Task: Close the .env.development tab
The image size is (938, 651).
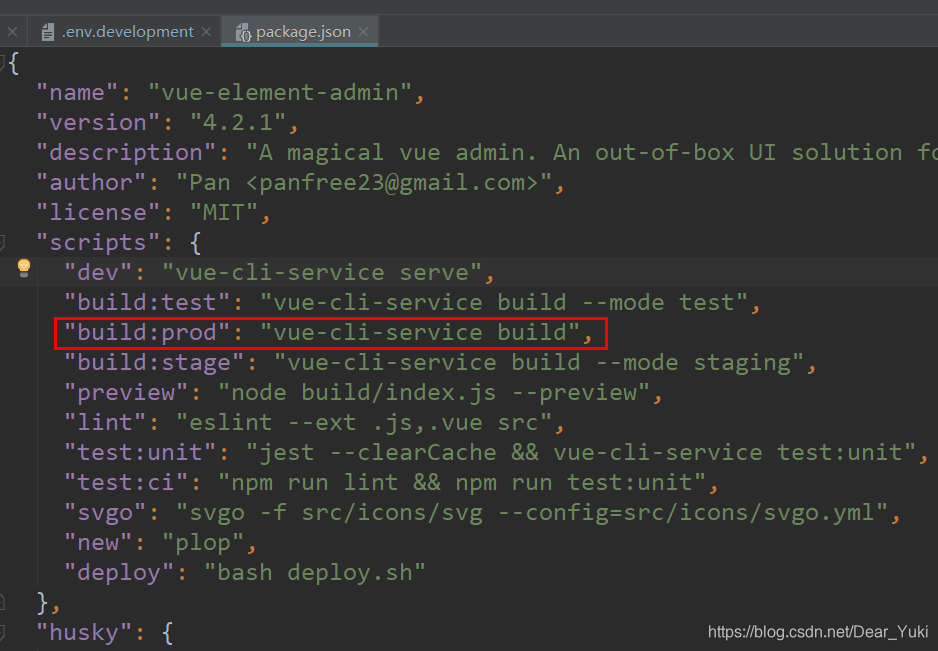Action: tap(206, 31)
